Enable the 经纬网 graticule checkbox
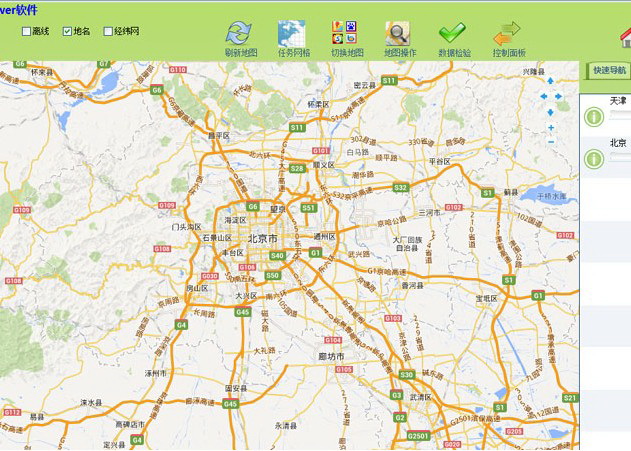Viewport: 631px width, 451px height. (108, 31)
